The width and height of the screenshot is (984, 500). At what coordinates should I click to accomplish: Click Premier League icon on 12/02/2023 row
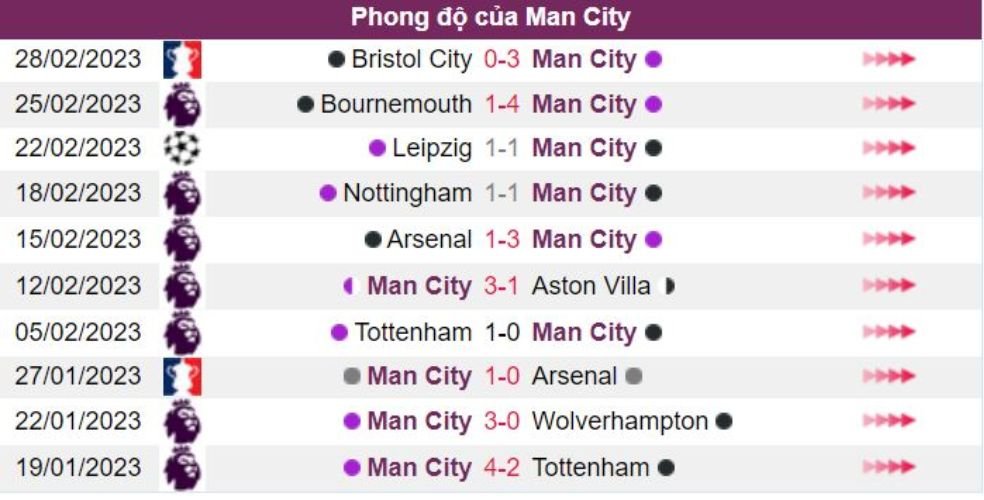point(182,286)
